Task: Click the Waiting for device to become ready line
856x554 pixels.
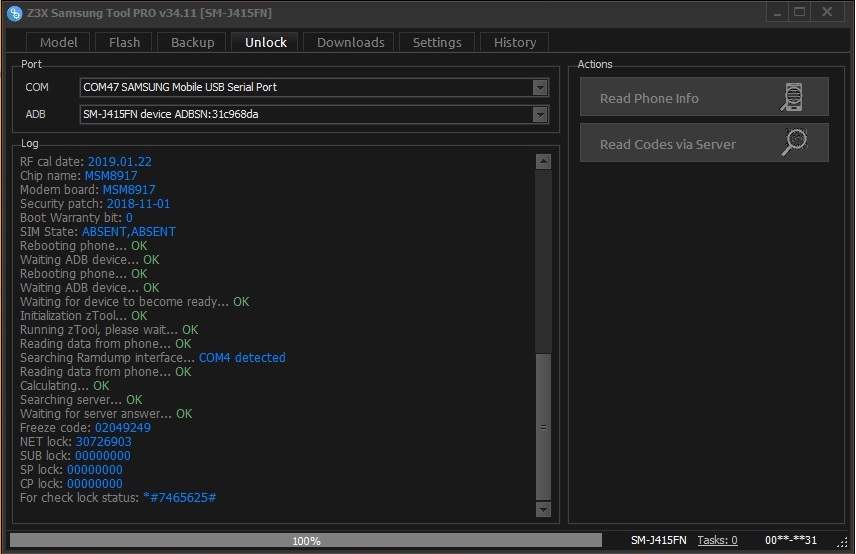Action: (134, 302)
